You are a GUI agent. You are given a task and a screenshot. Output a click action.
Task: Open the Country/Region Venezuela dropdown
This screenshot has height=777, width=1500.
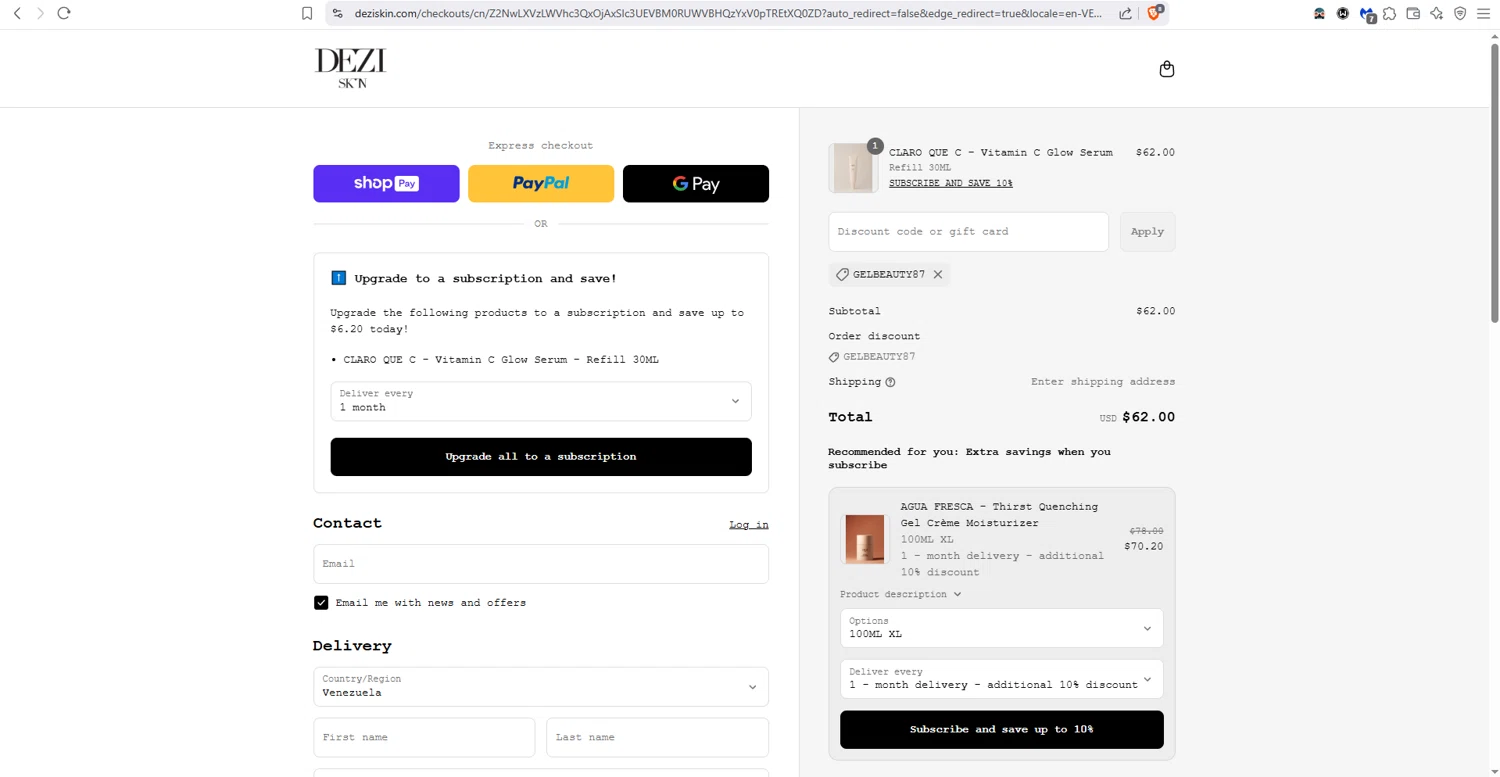(x=541, y=687)
